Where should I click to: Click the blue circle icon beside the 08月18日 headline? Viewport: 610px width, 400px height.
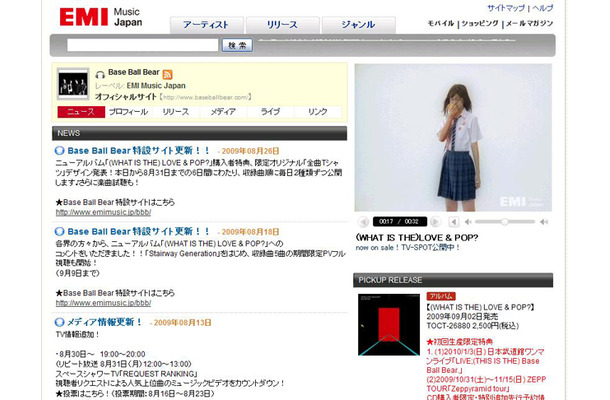click(x=60, y=232)
